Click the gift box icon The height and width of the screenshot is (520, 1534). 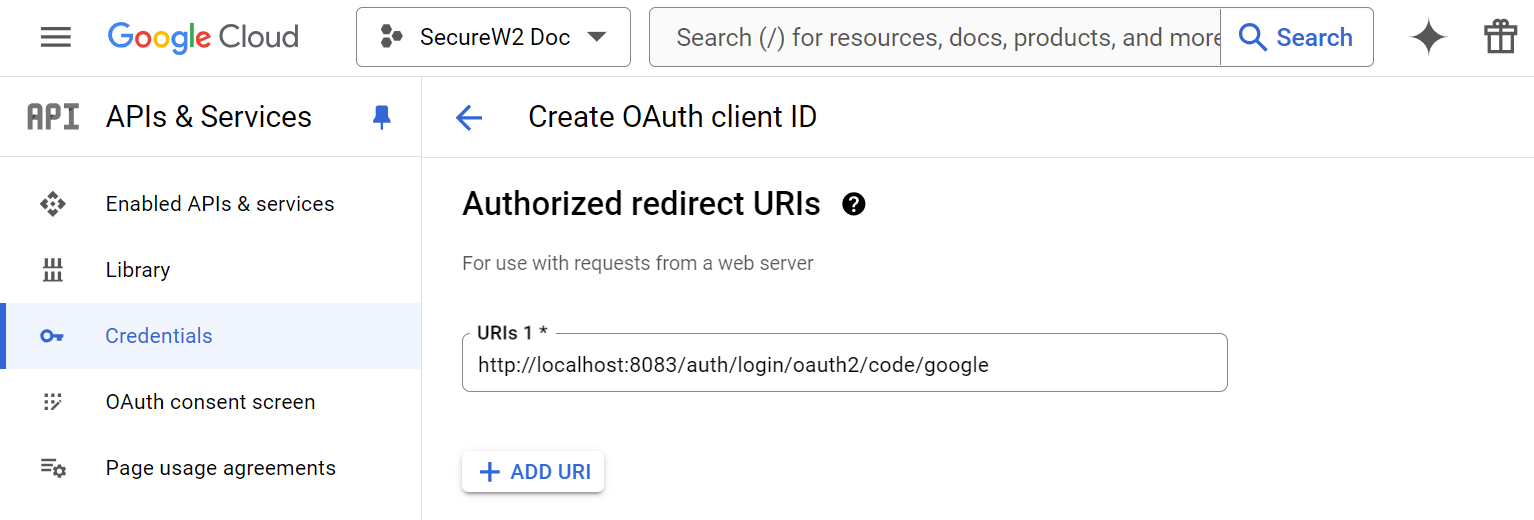pos(1500,37)
